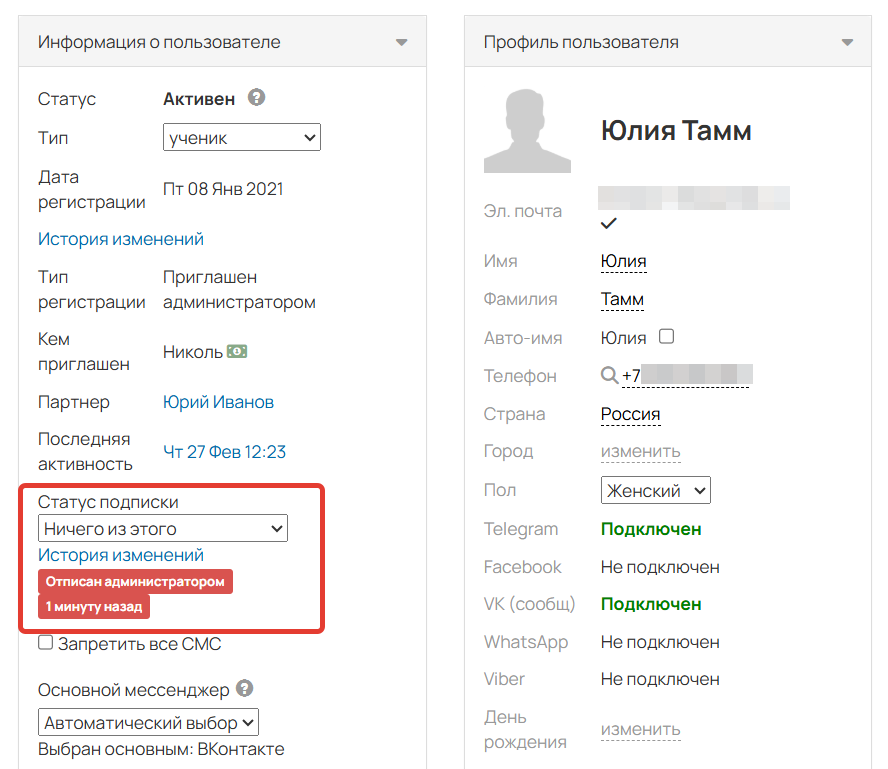888x769 pixels.
Task: Click the email confirmed checkmark icon
Action: pos(608,222)
